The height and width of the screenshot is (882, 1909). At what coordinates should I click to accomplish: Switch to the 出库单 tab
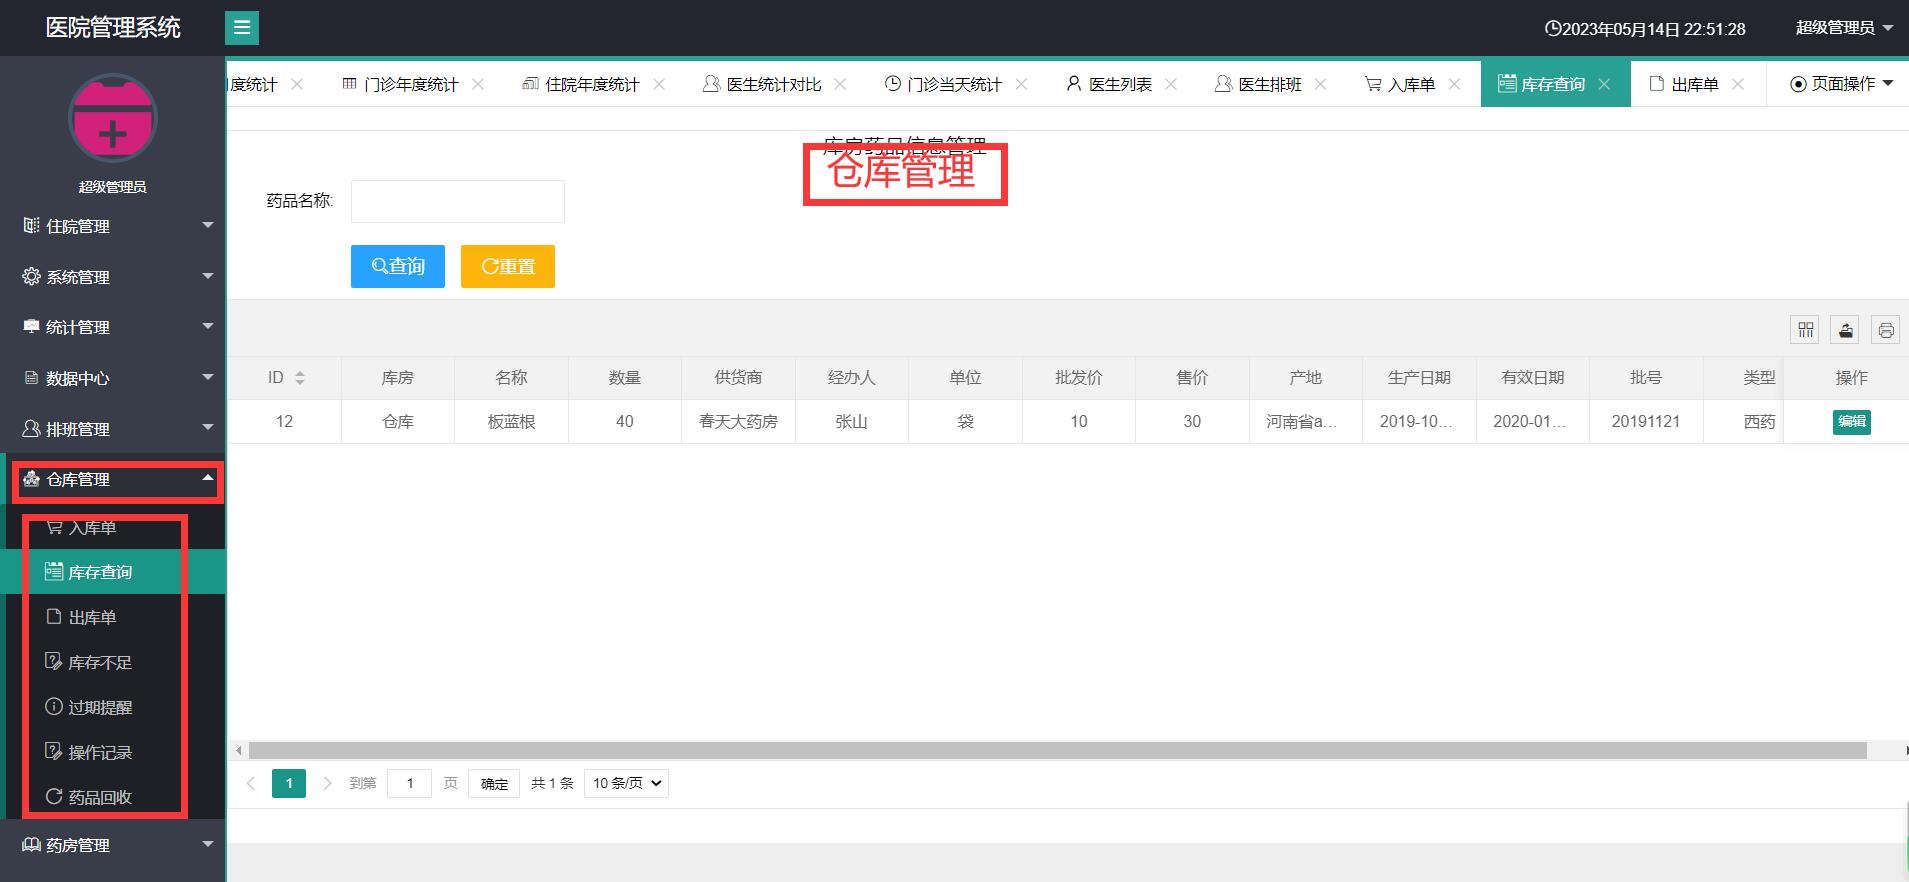[1684, 84]
